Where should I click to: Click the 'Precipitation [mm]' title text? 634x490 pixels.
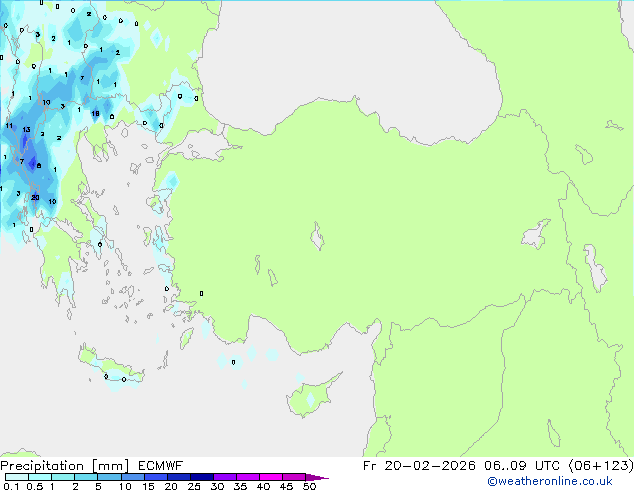click(x=65, y=466)
